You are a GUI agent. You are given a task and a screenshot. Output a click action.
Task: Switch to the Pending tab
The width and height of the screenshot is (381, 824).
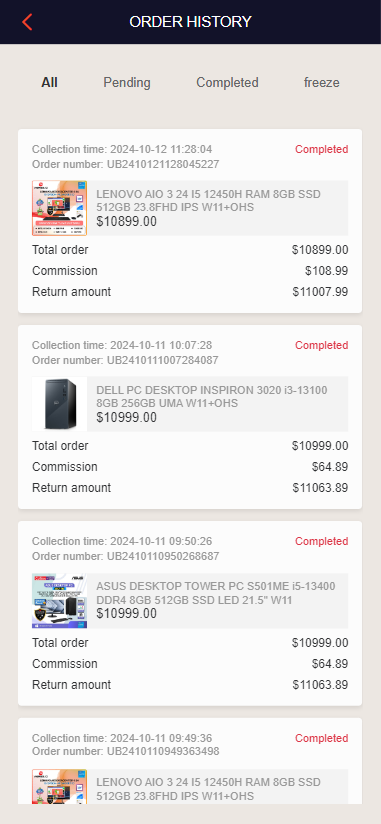tap(127, 83)
